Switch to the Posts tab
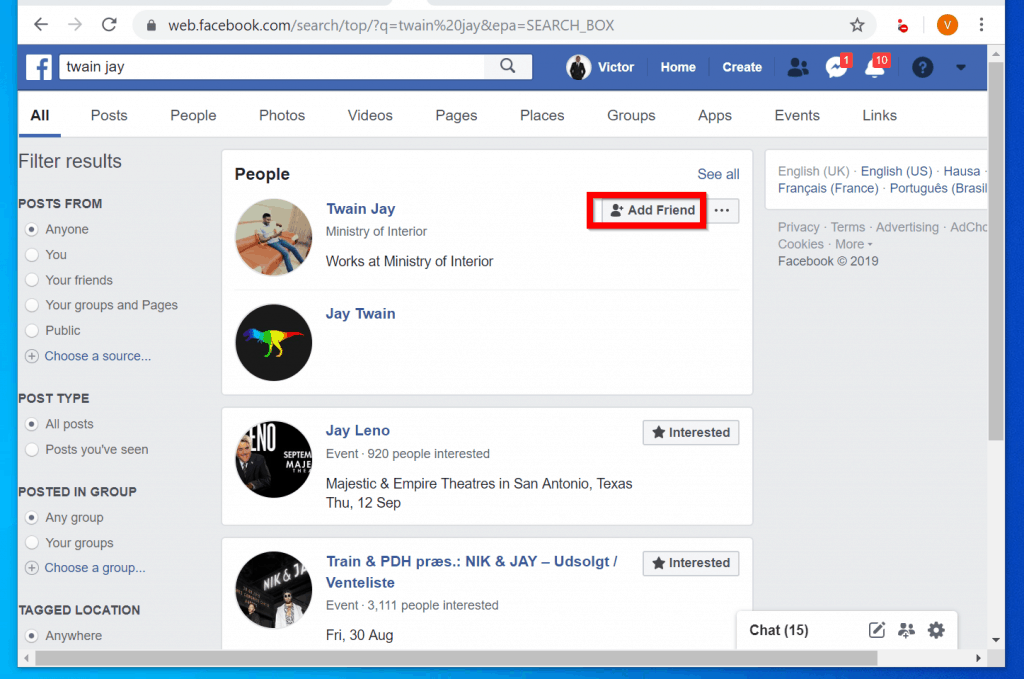The height and width of the screenshot is (679, 1024). tap(109, 116)
